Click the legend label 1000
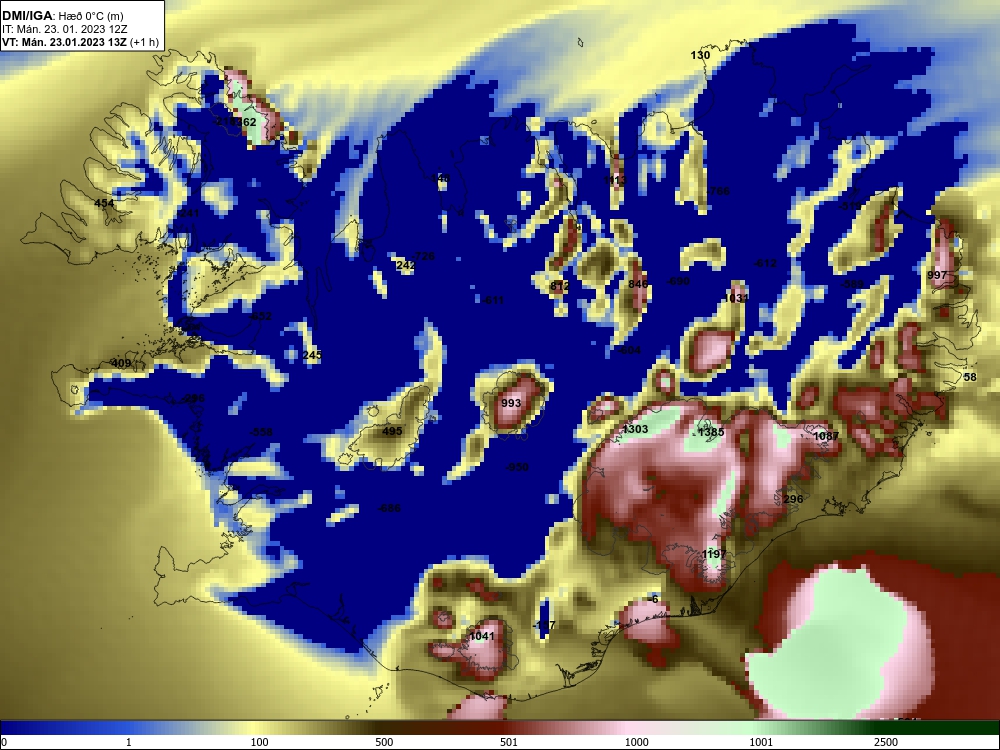The image size is (1000, 750). tap(636, 742)
